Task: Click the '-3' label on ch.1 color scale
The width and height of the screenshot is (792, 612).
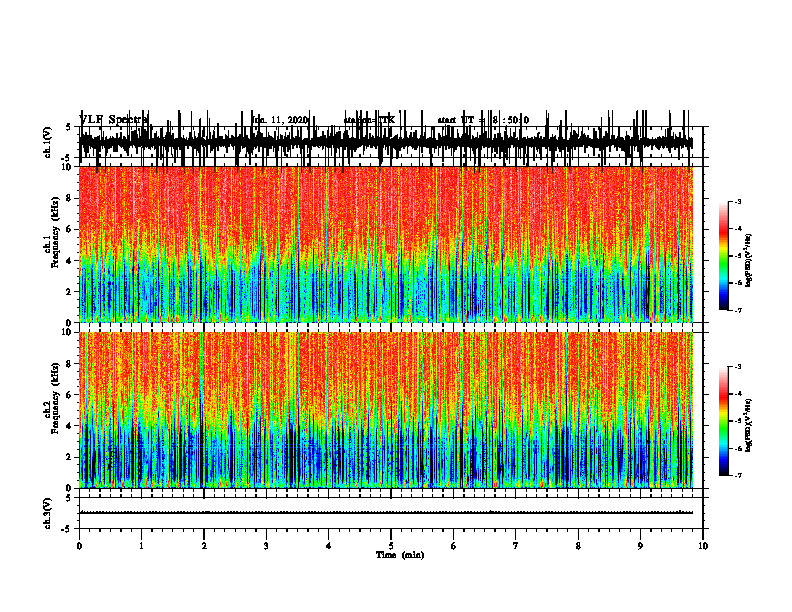Action: pyautogui.click(x=737, y=201)
